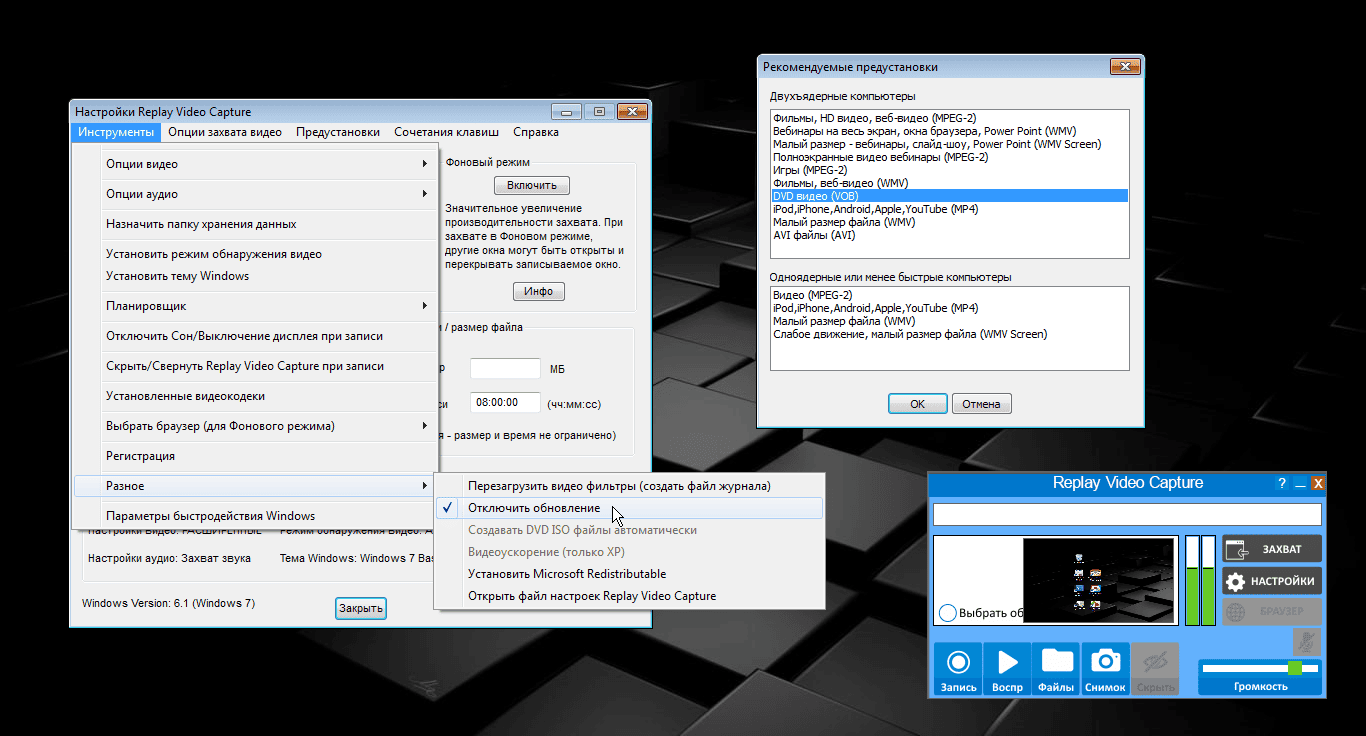Click the 08:00:00 time limit field
Viewport: 1366px width, 736px height.
505,403
